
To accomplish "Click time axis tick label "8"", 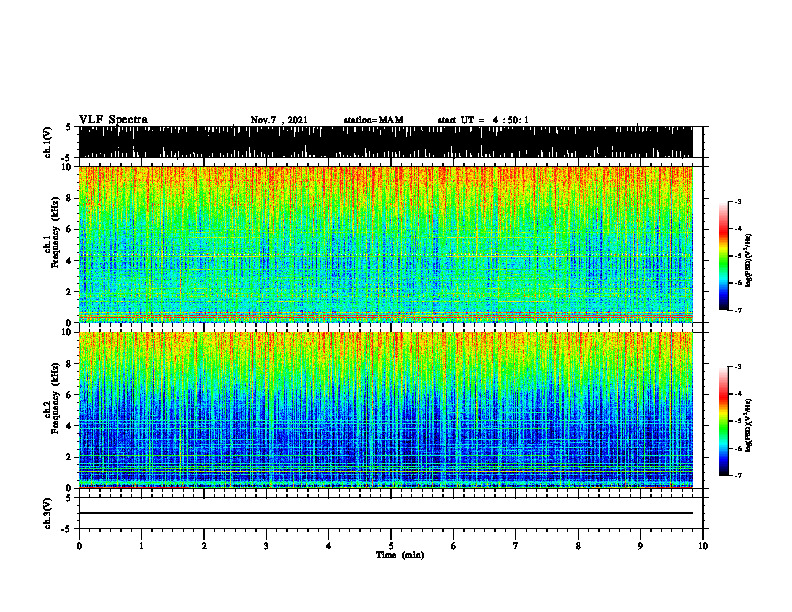I will pyautogui.click(x=578, y=546).
